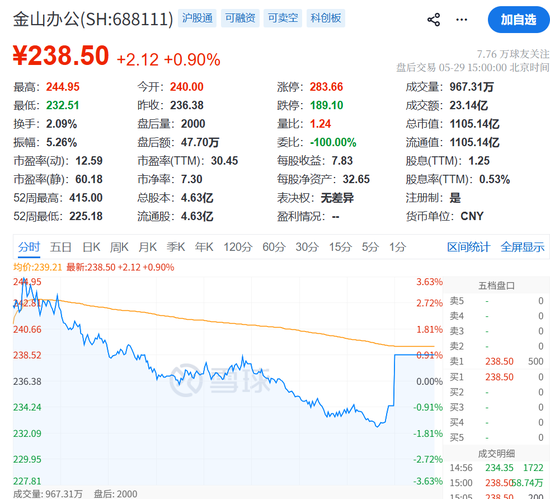The width and height of the screenshot is (550, 499).
Task: Click the 科创板 tag
Action: pyautogui.click(x=326, y=18)
